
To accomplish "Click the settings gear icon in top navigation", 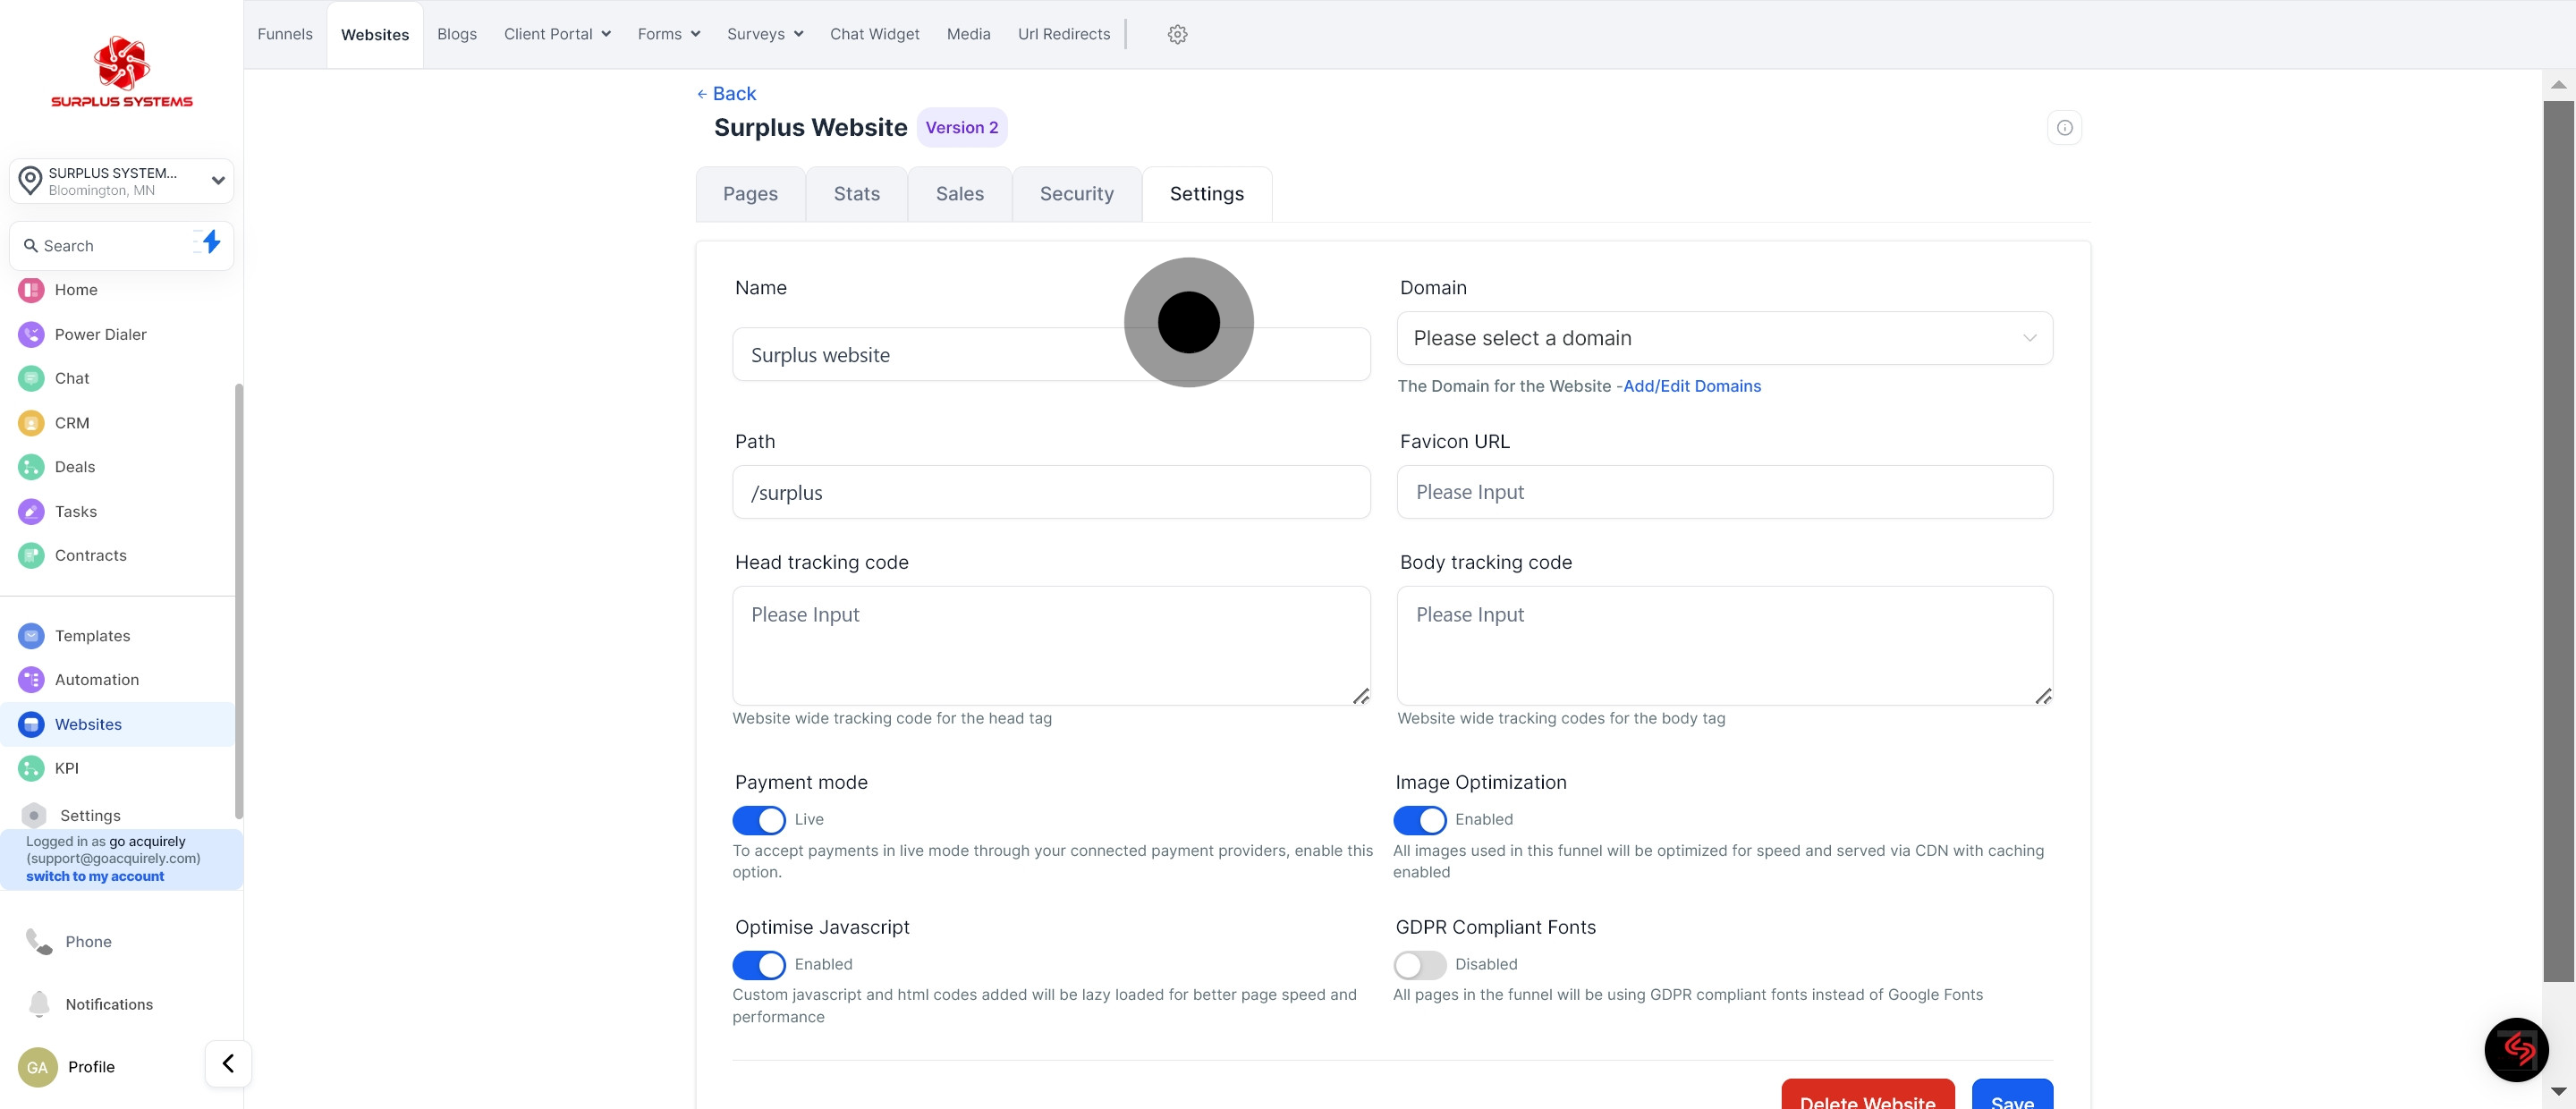I will pyautogui.click(x=1177, y=34).
